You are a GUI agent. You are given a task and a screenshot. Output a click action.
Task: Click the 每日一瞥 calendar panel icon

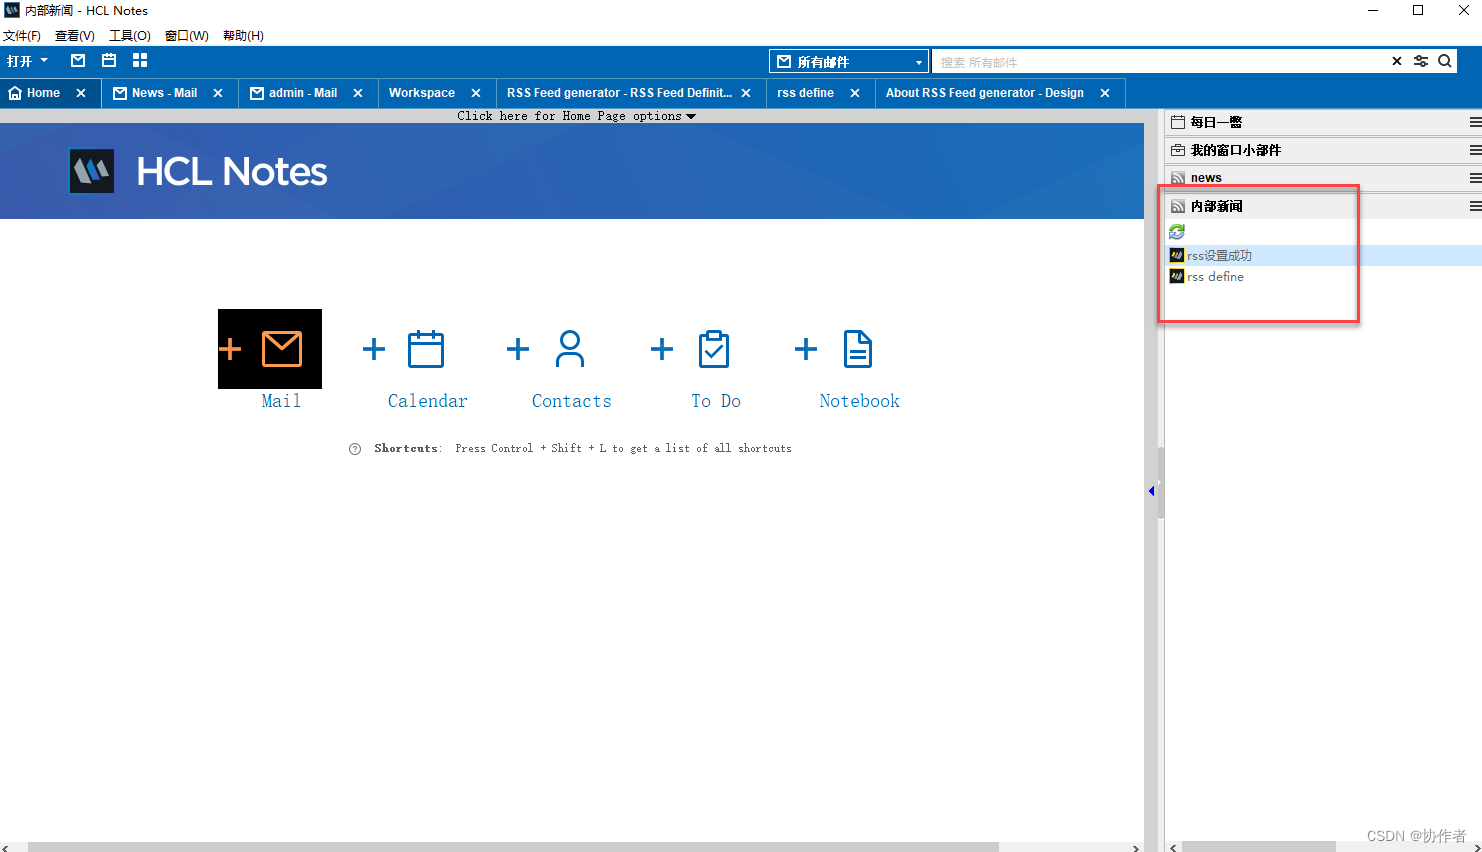[1178, 122]
